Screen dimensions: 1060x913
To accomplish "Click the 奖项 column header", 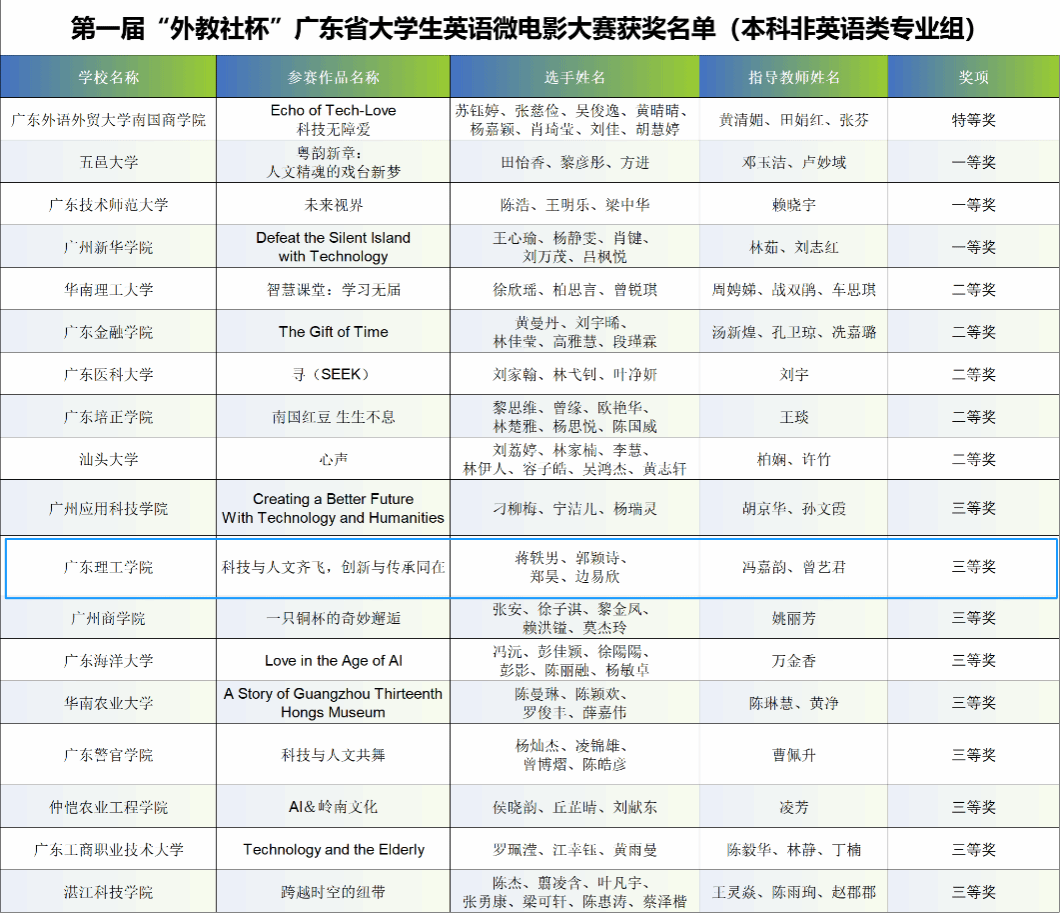I will 973,77.
